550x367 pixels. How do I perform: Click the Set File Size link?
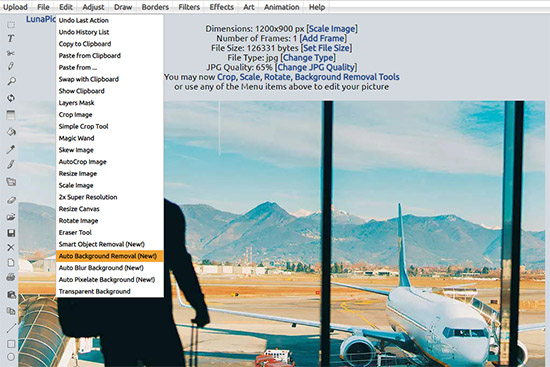326,48
